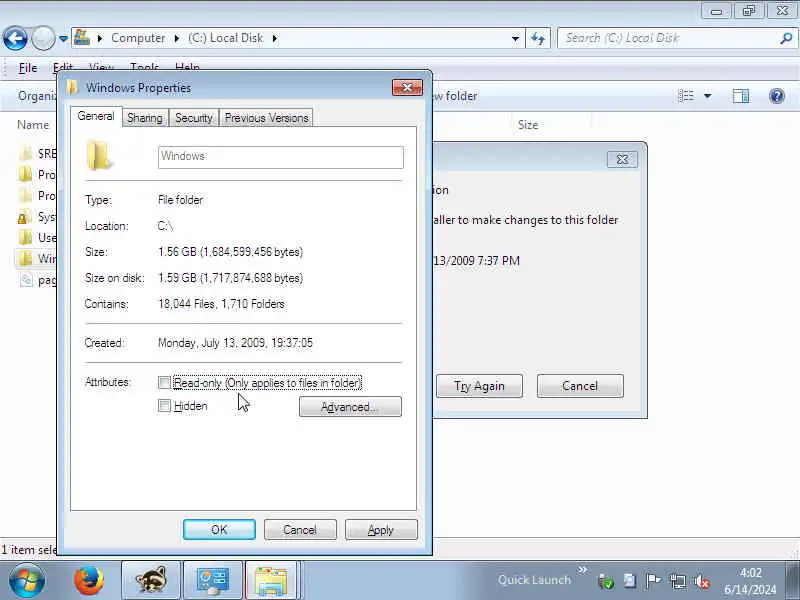
Task: Launch Firefox from the taskbar
Action: coord(89,580)
